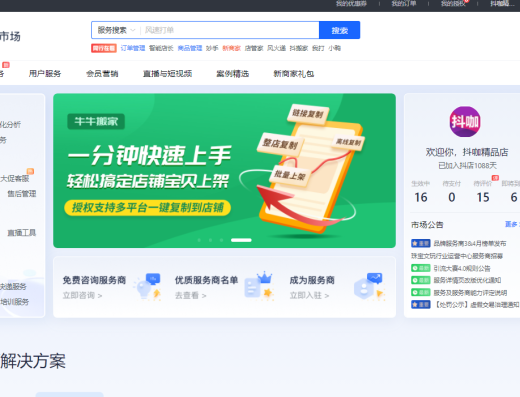Select 售后管理 in the left category list
Viewport: 520px width, 397px height.
point(22,194)
